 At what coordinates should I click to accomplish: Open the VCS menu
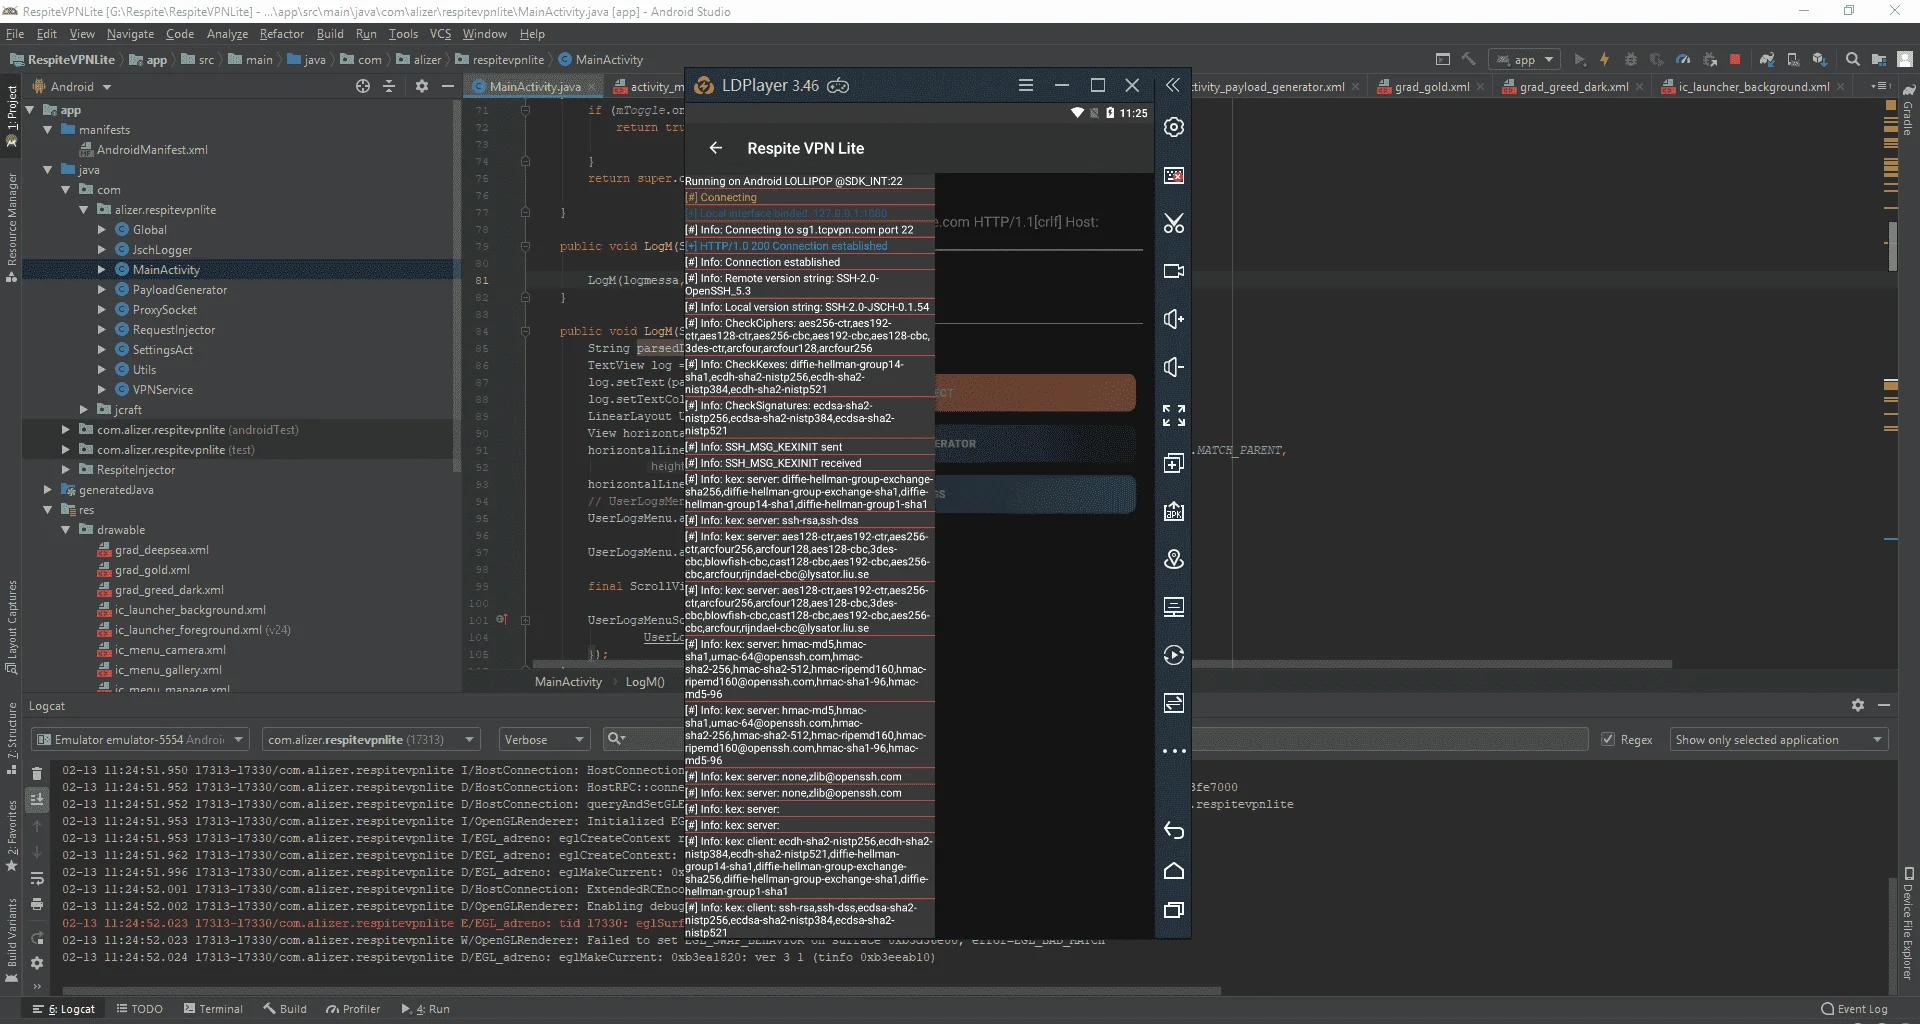440,34
